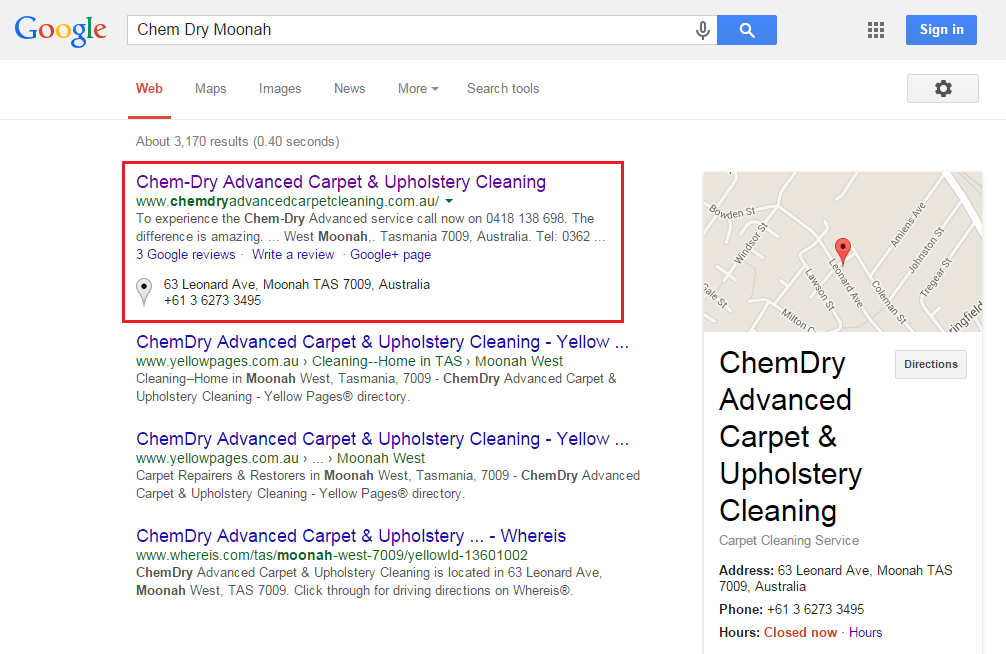Viewport: 1006px width, 654px height.
Task: Open the Search tools options
Action: pyautogui.click(x=503, y=89)
